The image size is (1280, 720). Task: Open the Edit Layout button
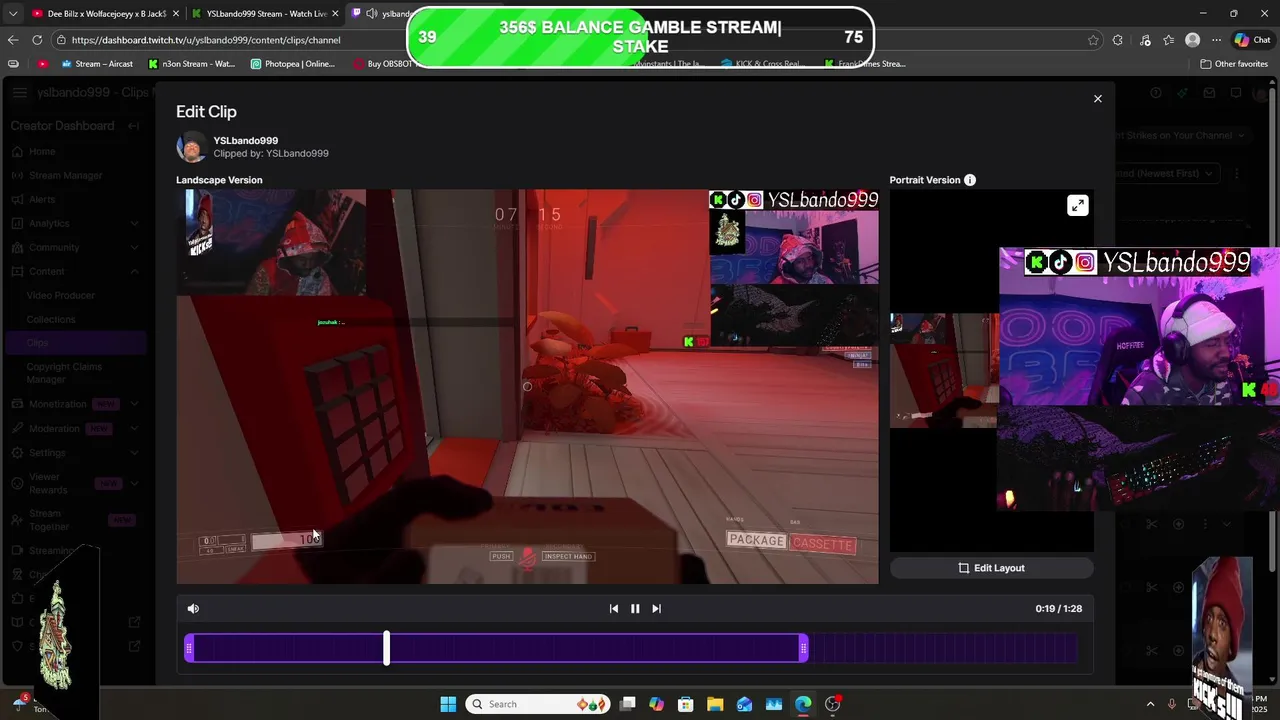pos(991,568)
